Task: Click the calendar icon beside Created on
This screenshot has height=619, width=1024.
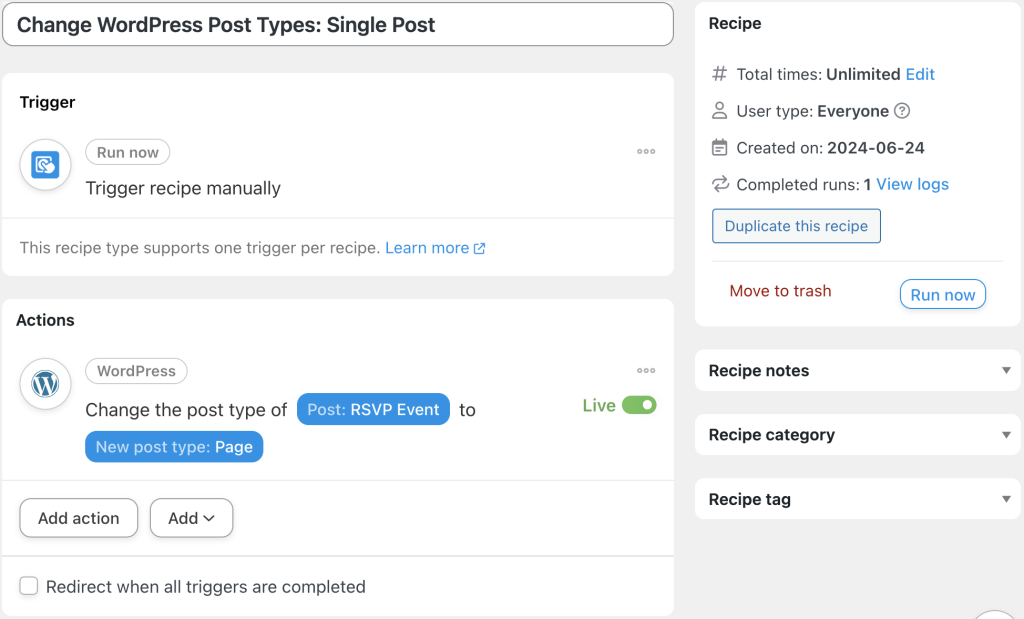Action: pos(718,147)
